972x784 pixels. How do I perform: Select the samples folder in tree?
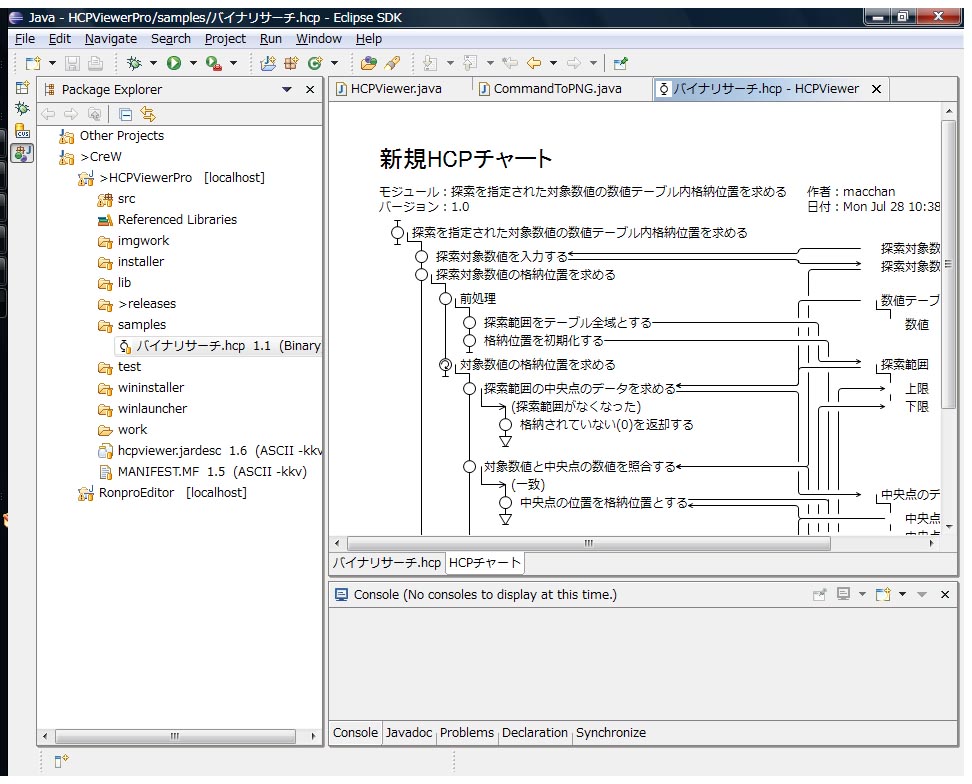click(141, 325)
